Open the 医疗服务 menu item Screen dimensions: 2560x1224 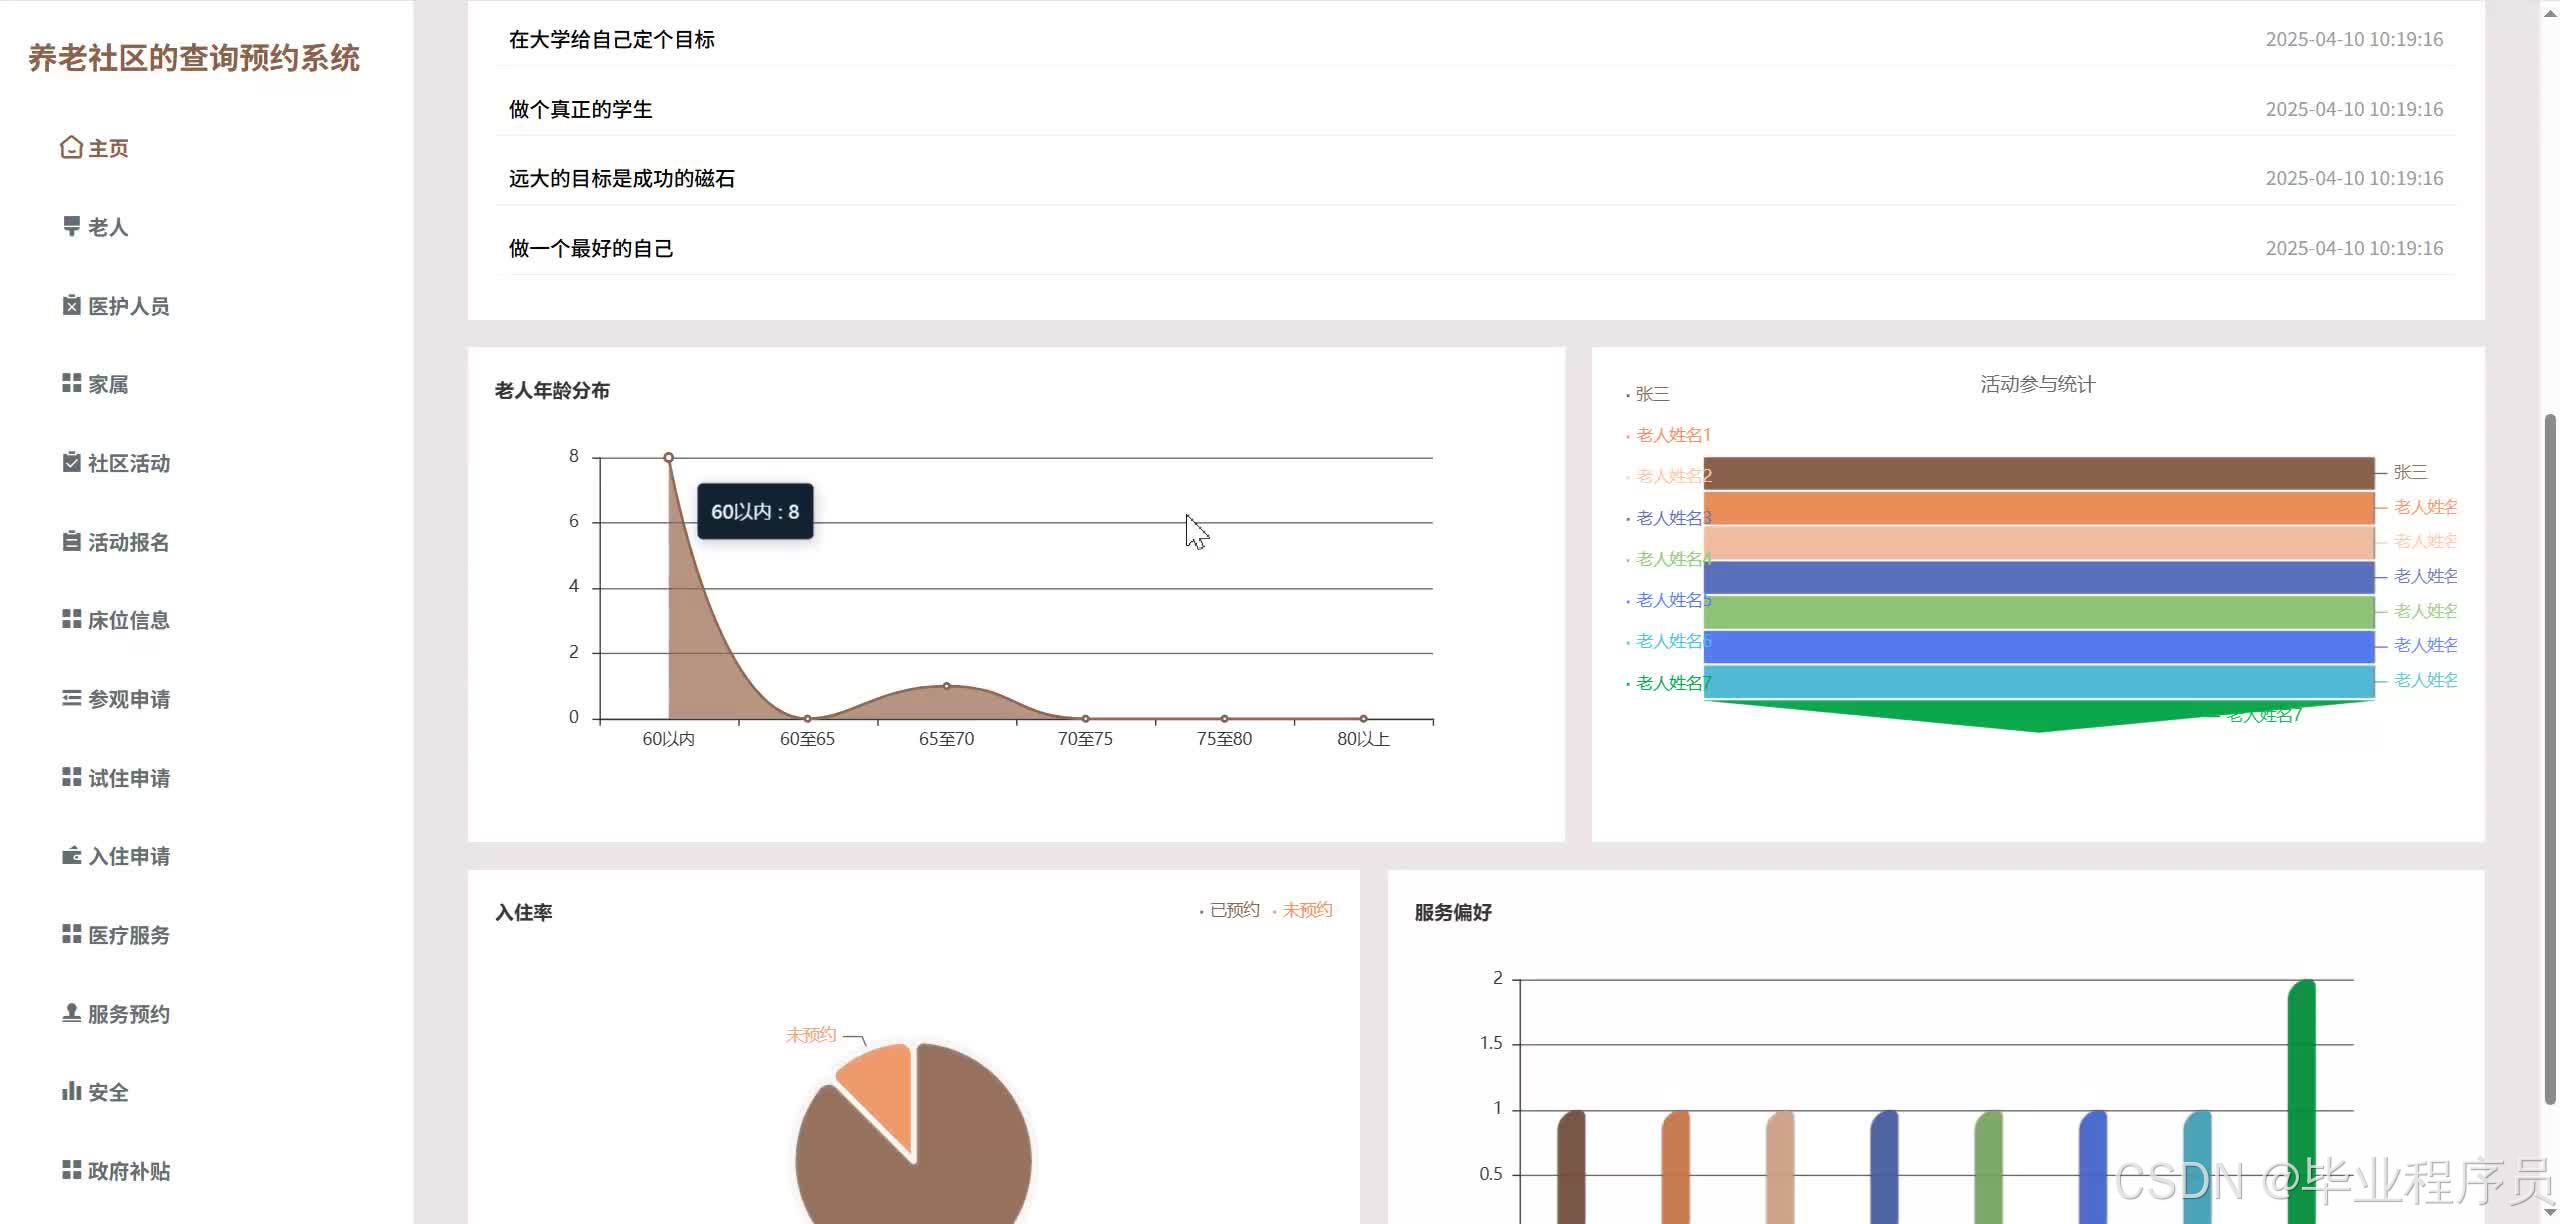(x=128, y=935)
